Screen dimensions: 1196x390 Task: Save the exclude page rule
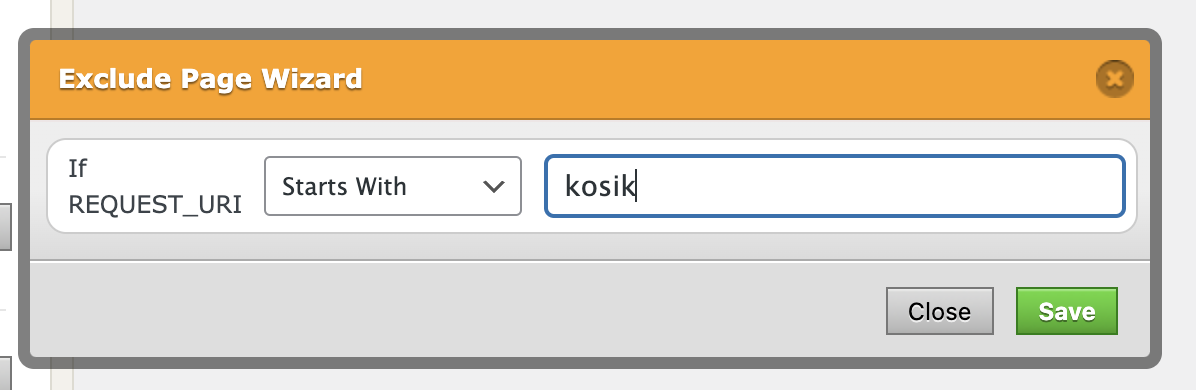tap(1066, 311)
